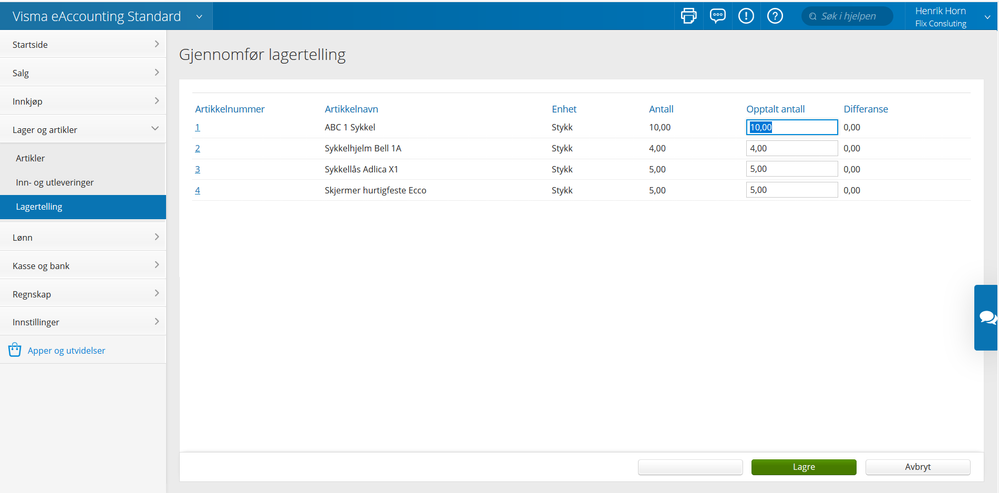The height and width of the screenshot is (493, 999).
Task: Click the Differanse column header
Action: pos(866,109)
